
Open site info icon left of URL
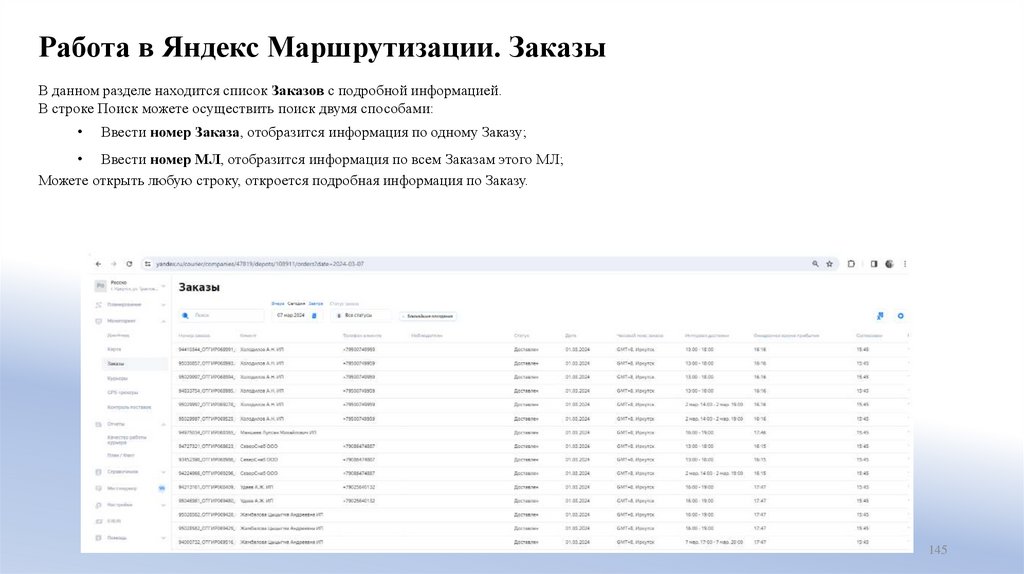point(148,264)
